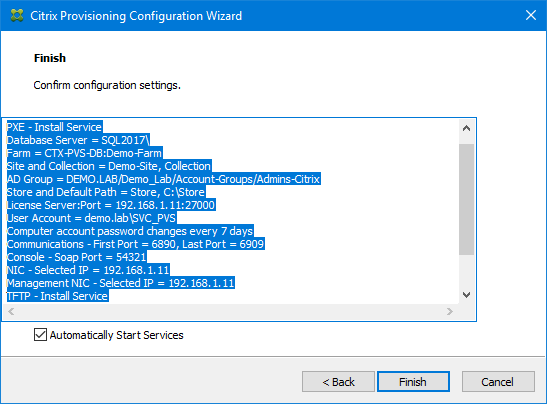The width and height of the screenshot is (547, 404).
Task: Click the 'NIC - Selected IP' line
Action: pos(88,270)
